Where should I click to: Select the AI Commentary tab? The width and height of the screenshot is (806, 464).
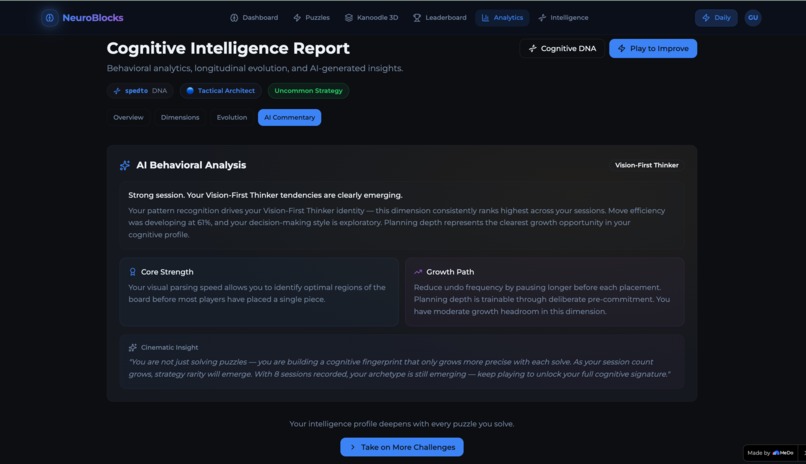pos(289,117)
